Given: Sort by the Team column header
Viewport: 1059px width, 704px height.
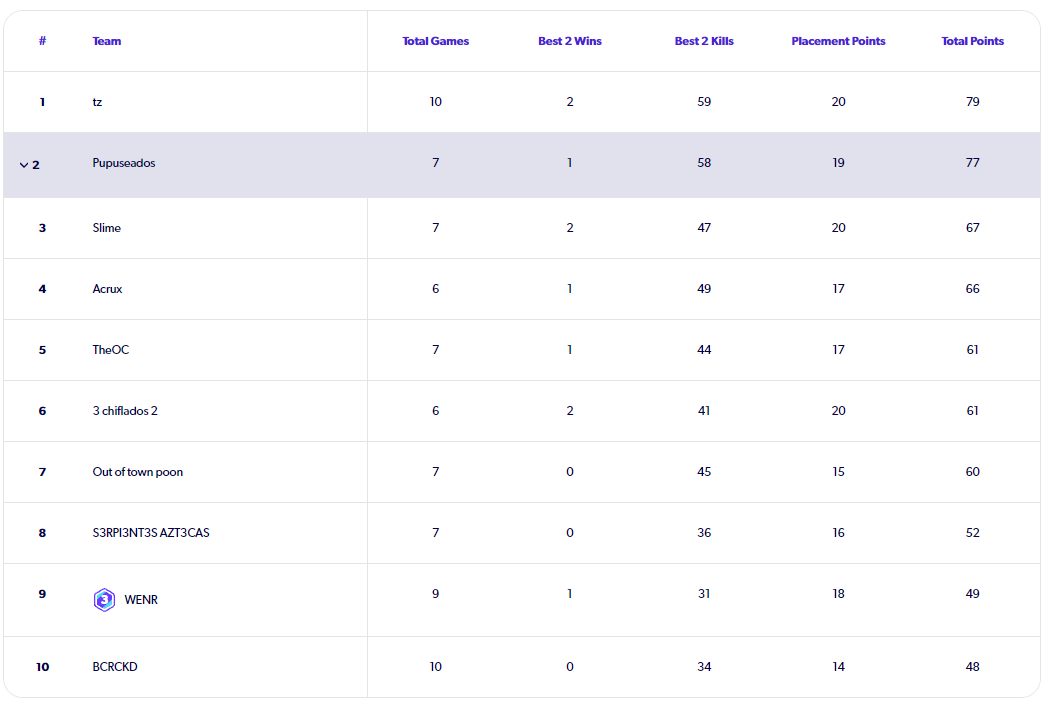Looking at the screenshot, I should click(107, 41).
